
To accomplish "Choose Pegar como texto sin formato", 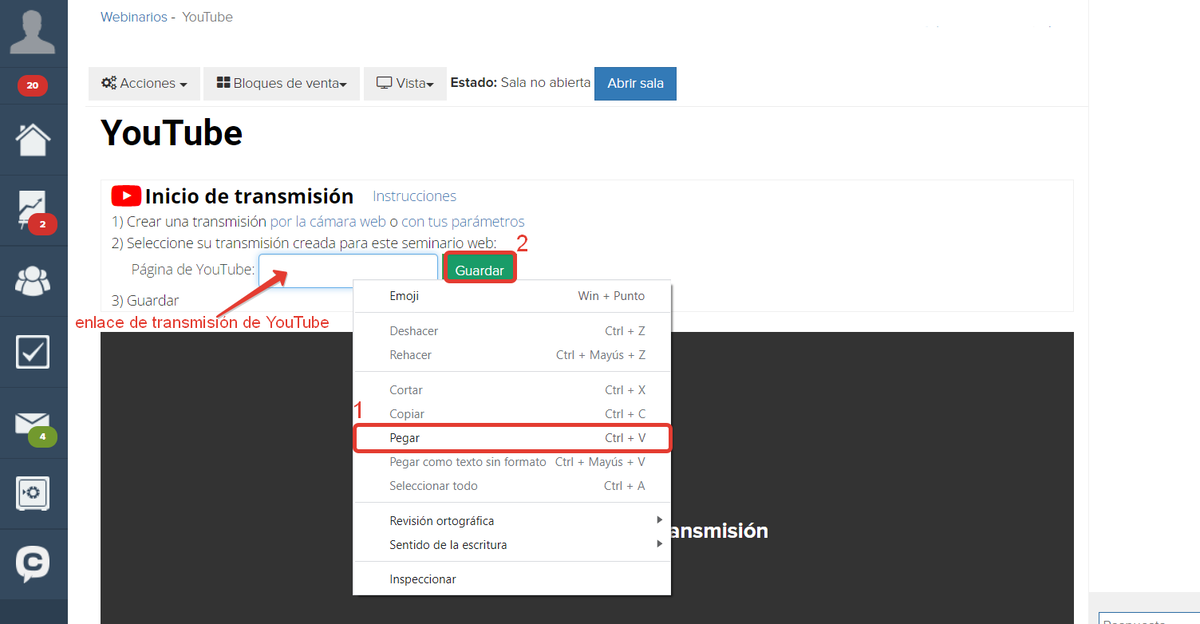I will pos(512,462).
